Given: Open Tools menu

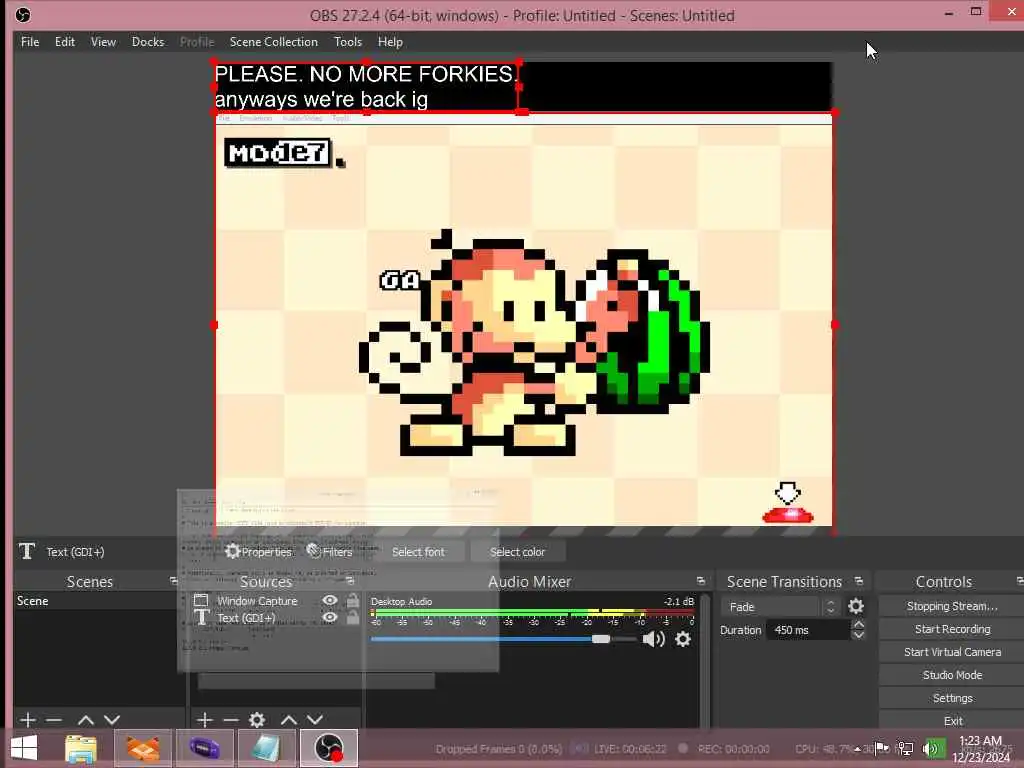Looking at the screenshot, I should tap(348, 42).
